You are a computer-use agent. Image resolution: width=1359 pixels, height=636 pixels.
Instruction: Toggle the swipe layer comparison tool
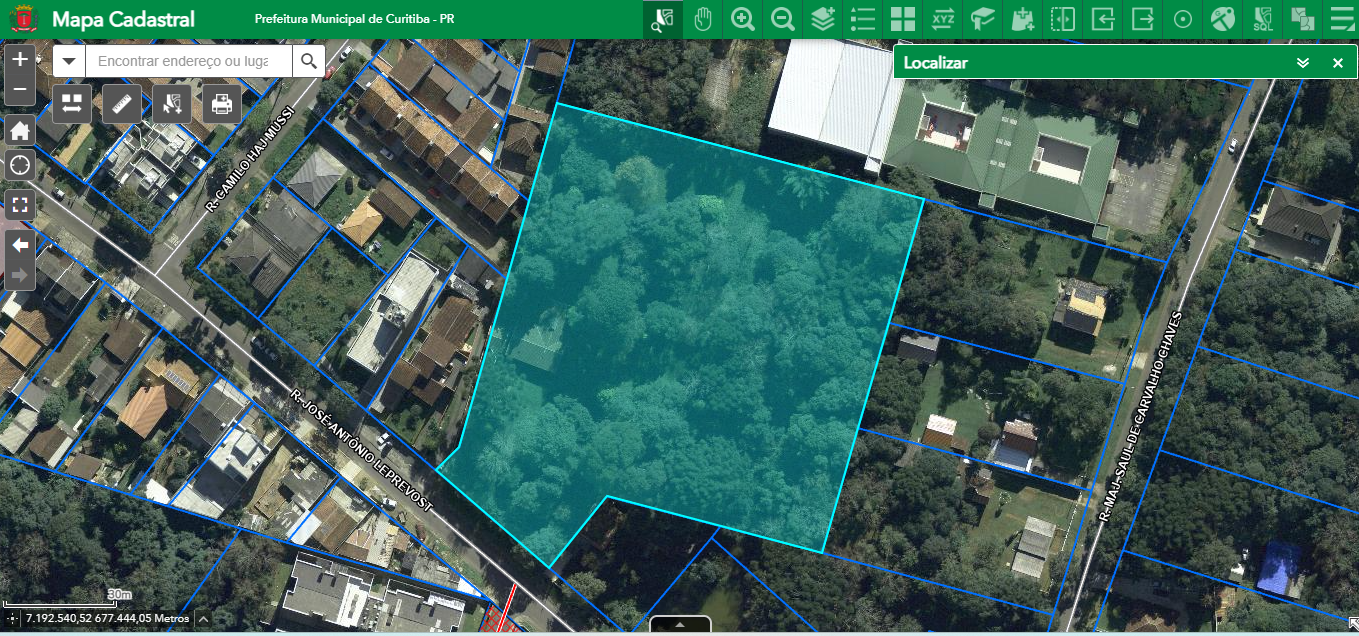(x=1063, y=19)
